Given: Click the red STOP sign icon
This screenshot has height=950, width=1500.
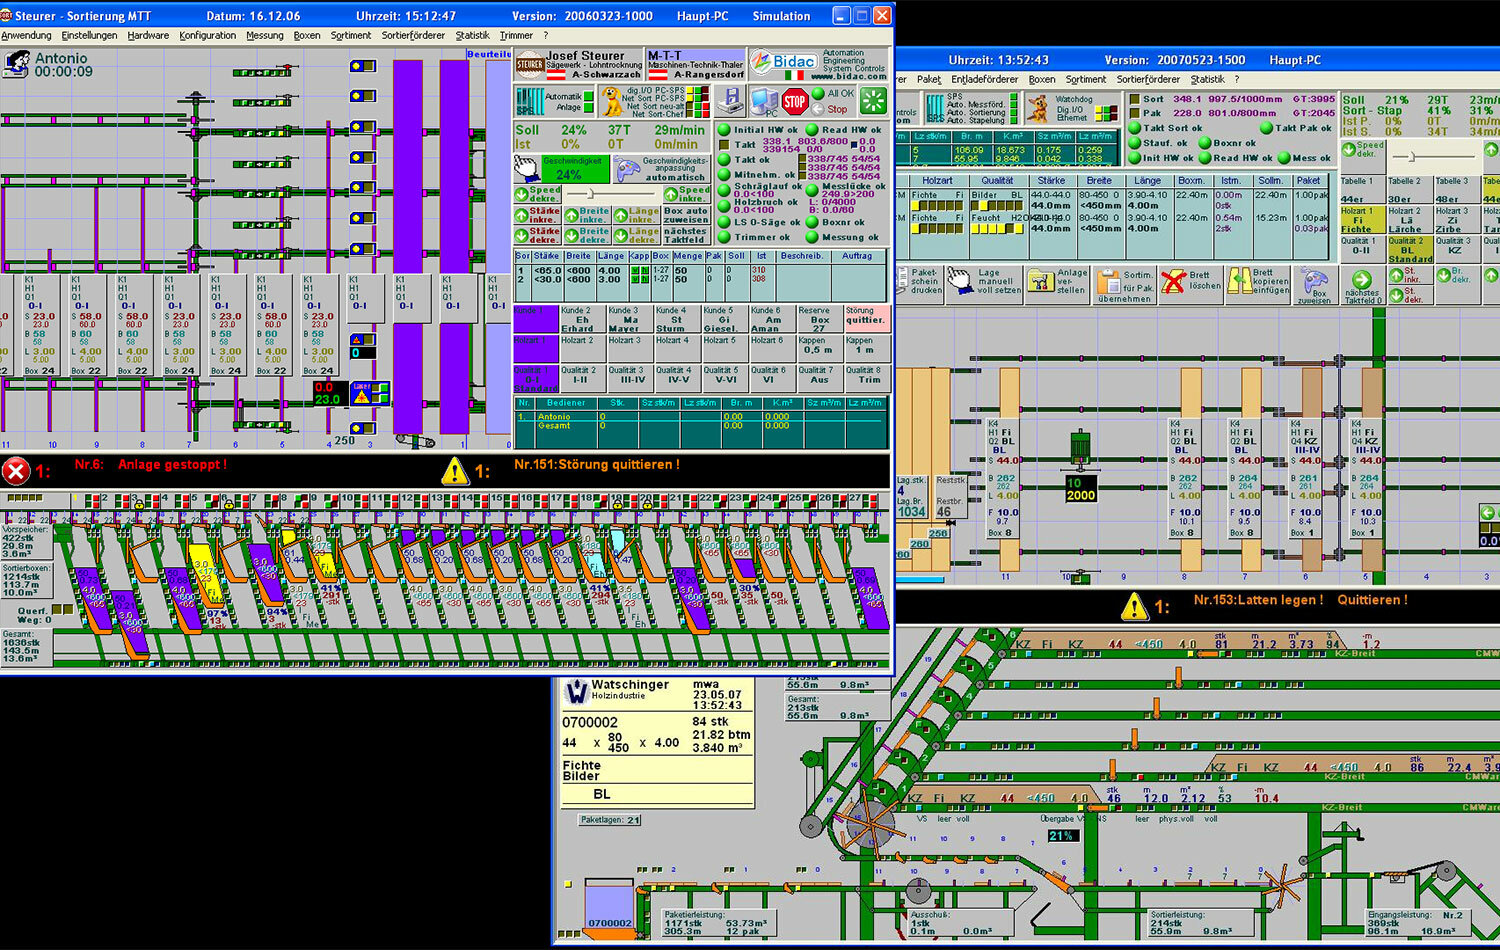Looking at the screenshot, I should [794, 101].
